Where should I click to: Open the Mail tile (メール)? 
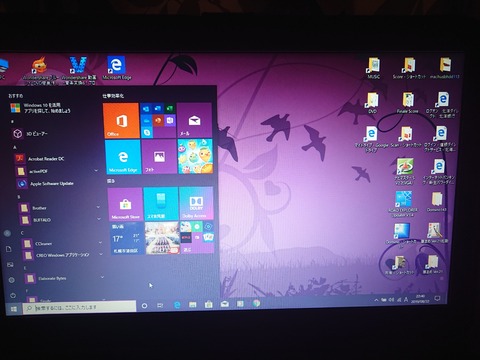click(x=194, y=121)
